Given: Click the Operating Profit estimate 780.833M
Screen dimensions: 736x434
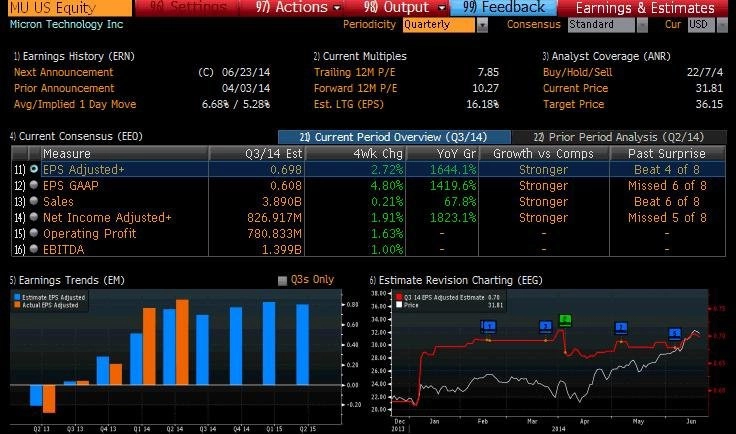Looking at the screenshot, I should (274, 233).
